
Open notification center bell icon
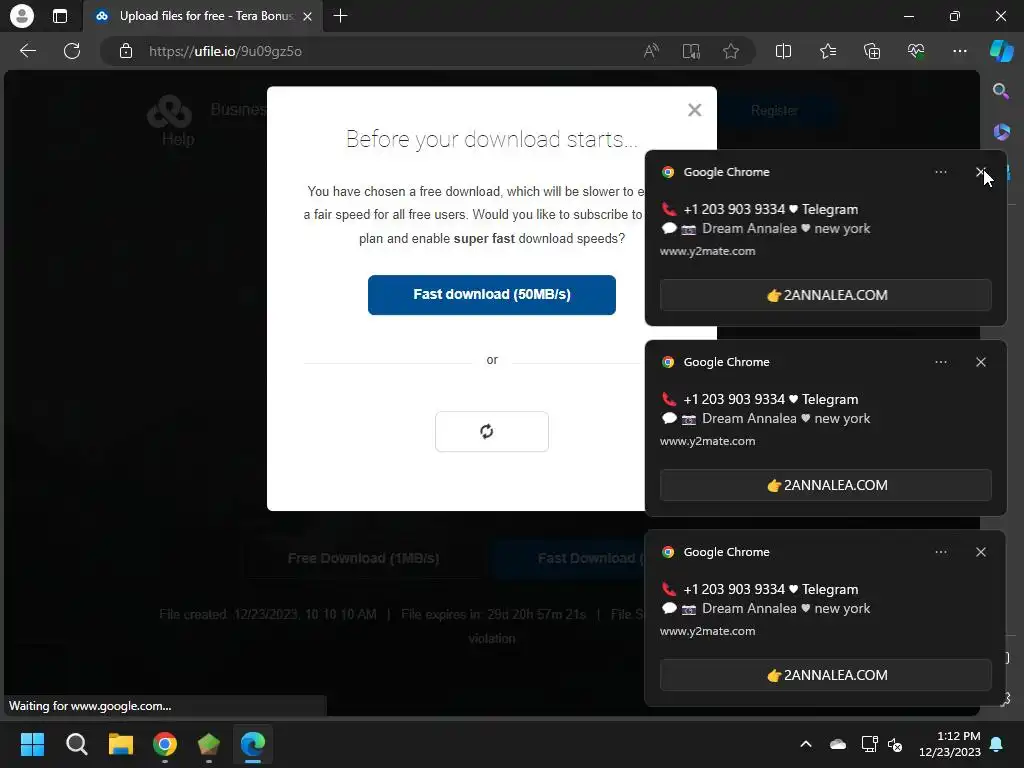[997, 744]
